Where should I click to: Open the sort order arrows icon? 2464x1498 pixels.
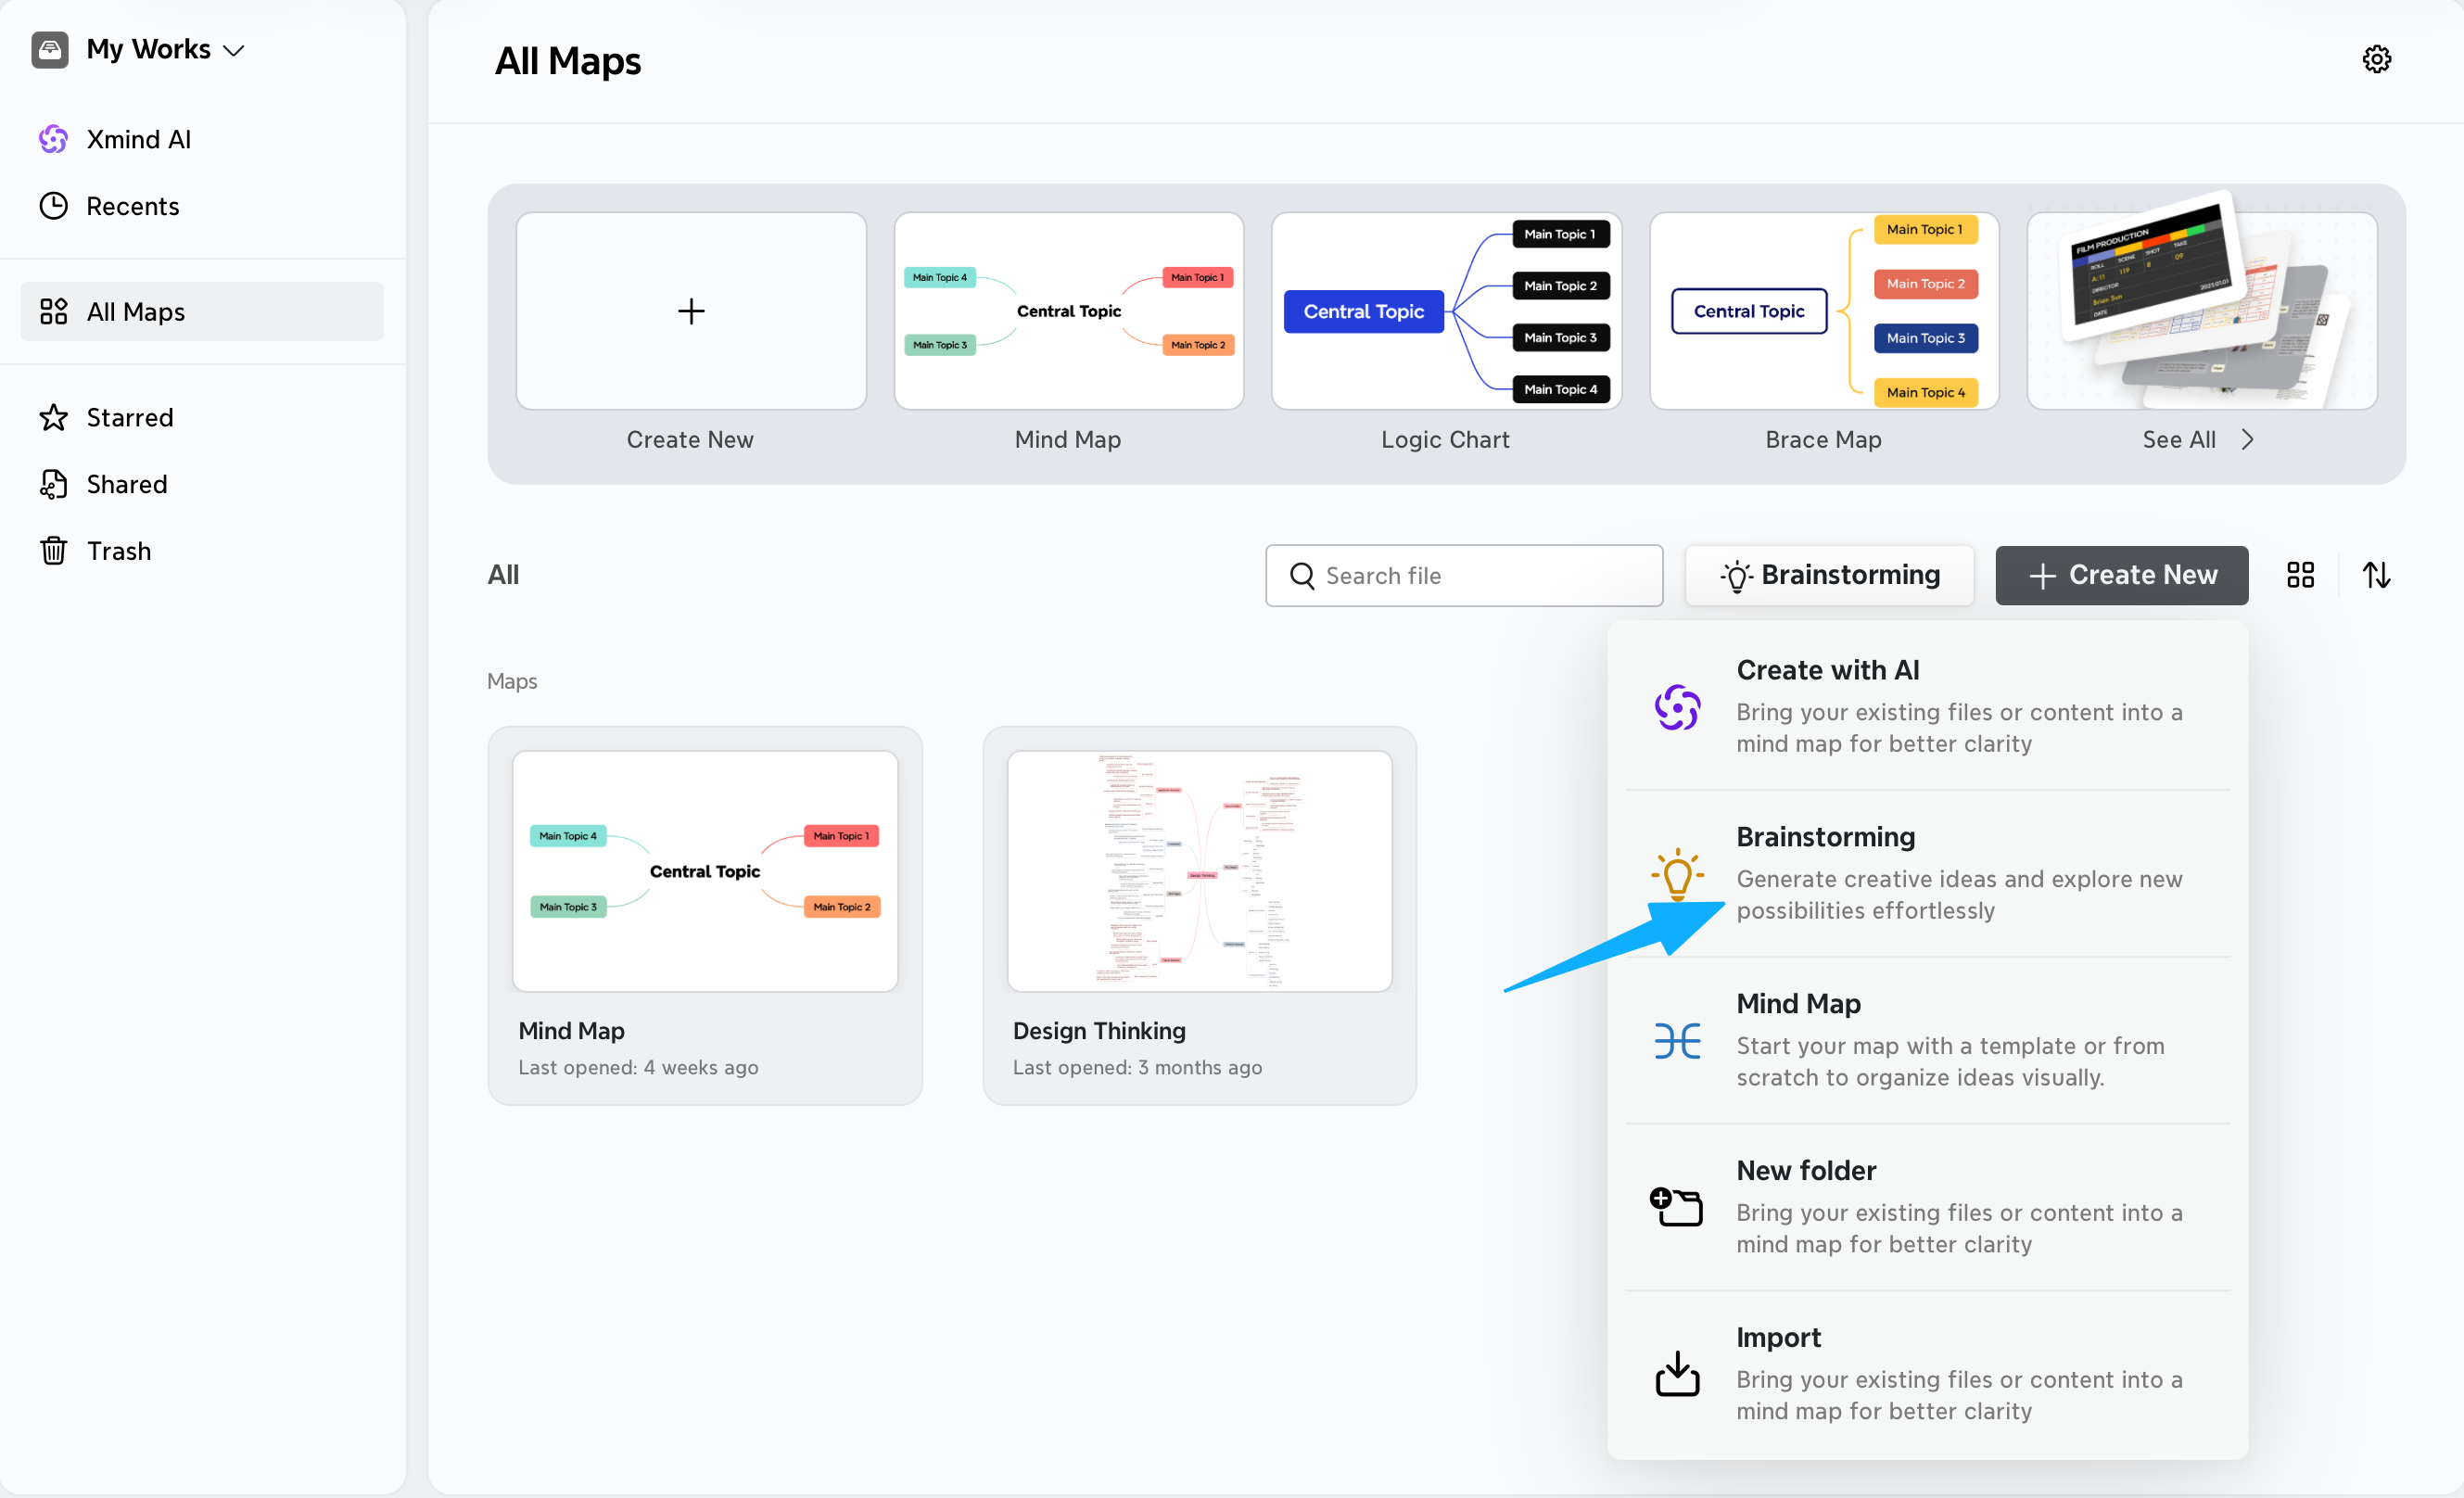point(2376,575)
